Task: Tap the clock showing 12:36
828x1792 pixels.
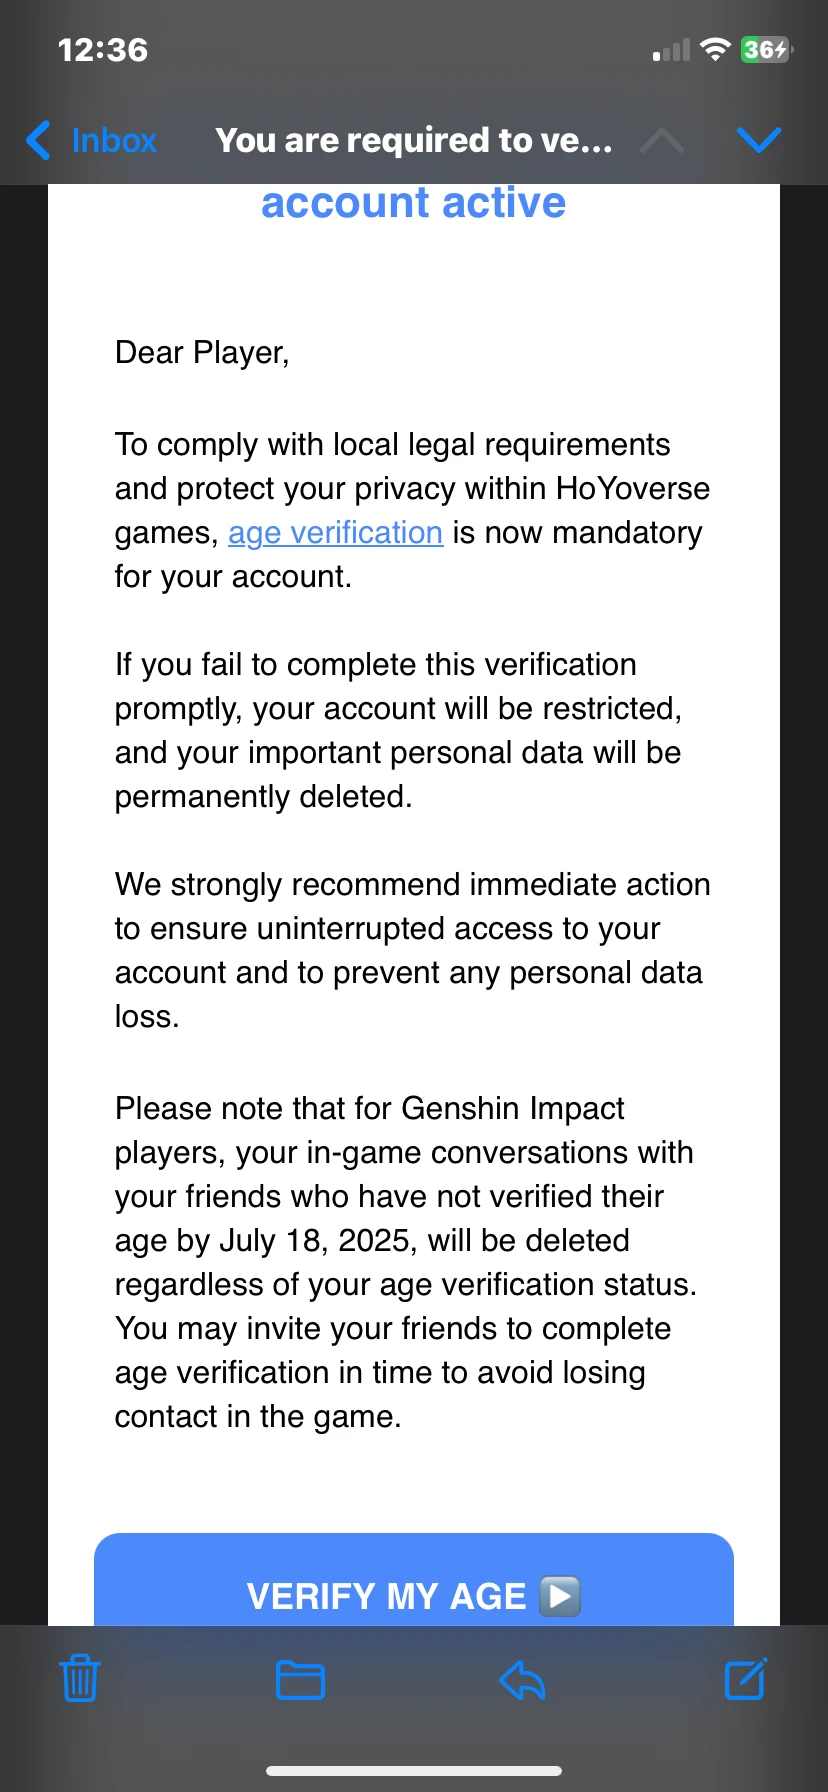Action: (101, 48)
